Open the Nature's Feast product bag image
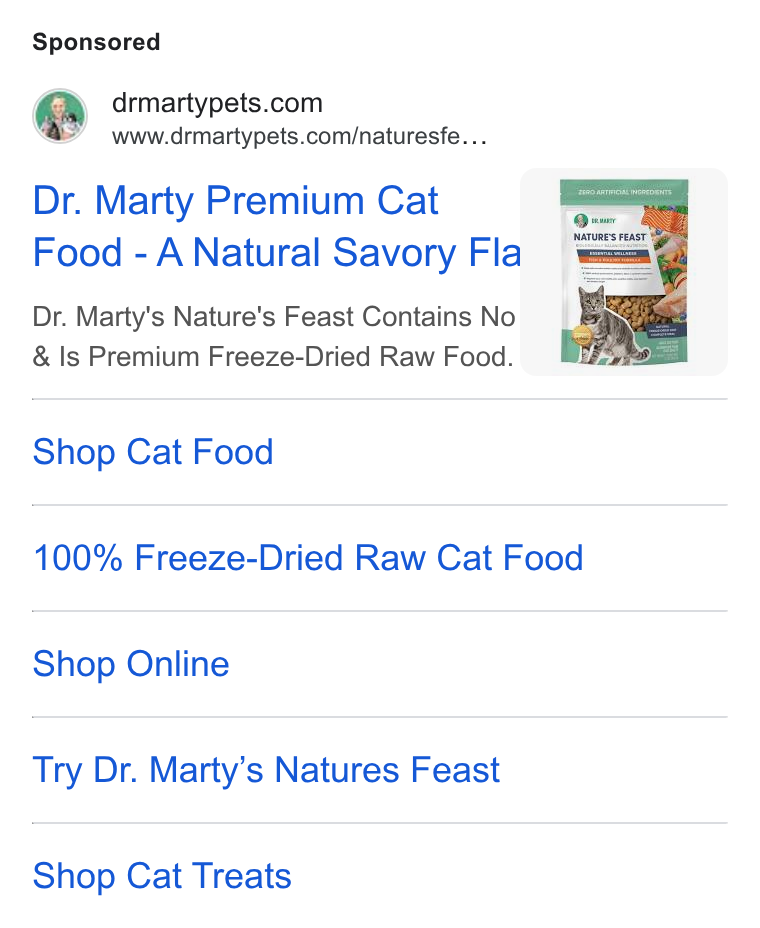Viewport: 760px width, 928px height. click(624, 272)
